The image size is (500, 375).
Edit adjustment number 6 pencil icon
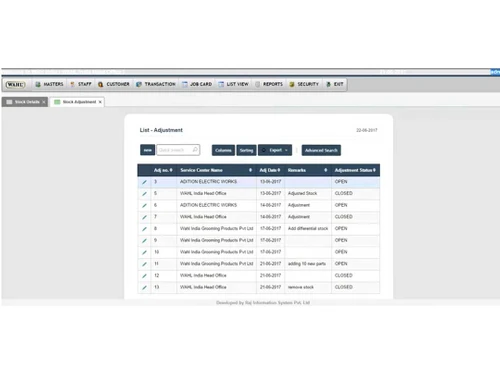pyautogui.click(x=144, y=205)
